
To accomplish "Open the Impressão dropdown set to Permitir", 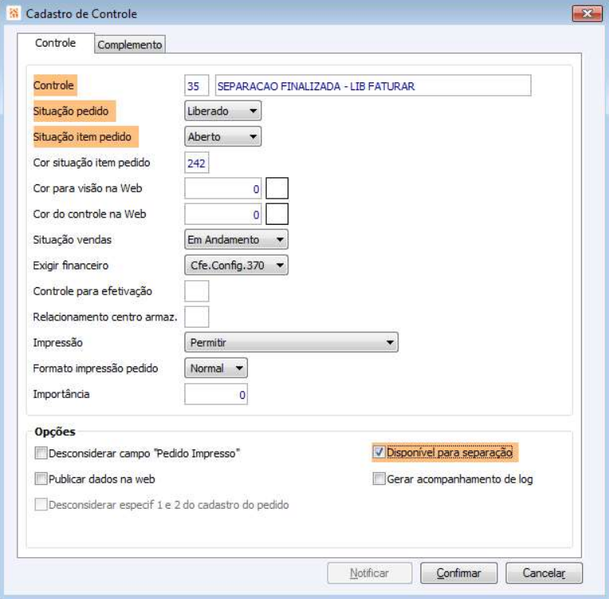I will pos(291,343).
